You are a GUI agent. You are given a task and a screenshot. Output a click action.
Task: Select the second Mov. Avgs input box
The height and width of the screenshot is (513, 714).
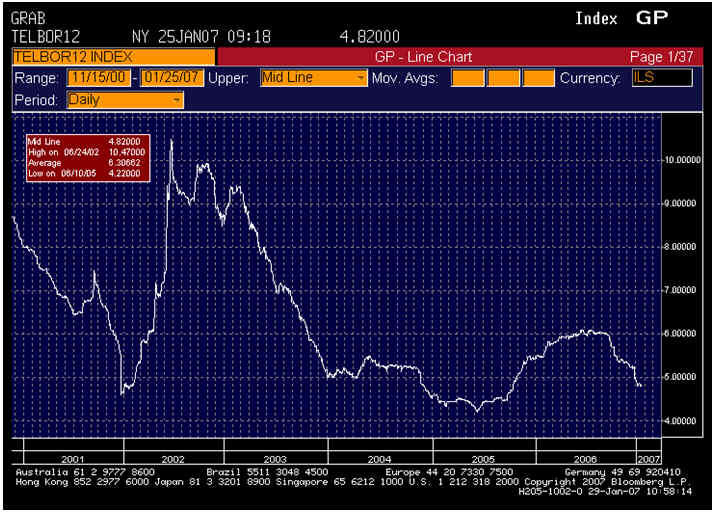coord(503,78)
